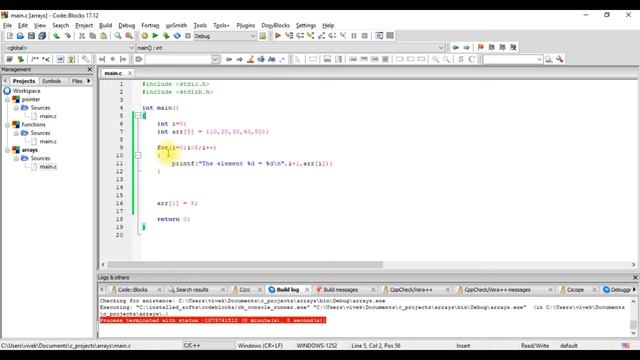Collapse the functions project tree node
The height and width of the screenshot is (360, 640).
(7, 125)
